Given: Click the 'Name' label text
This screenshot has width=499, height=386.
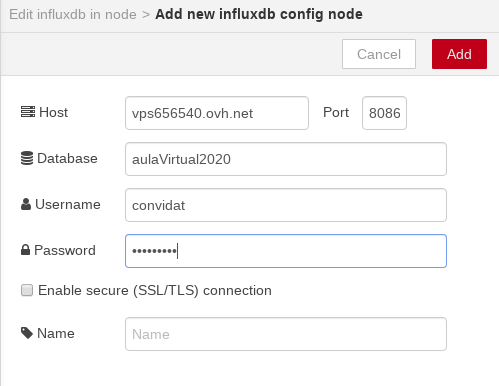Looking at the screenshot, I should tap(56, 333).
